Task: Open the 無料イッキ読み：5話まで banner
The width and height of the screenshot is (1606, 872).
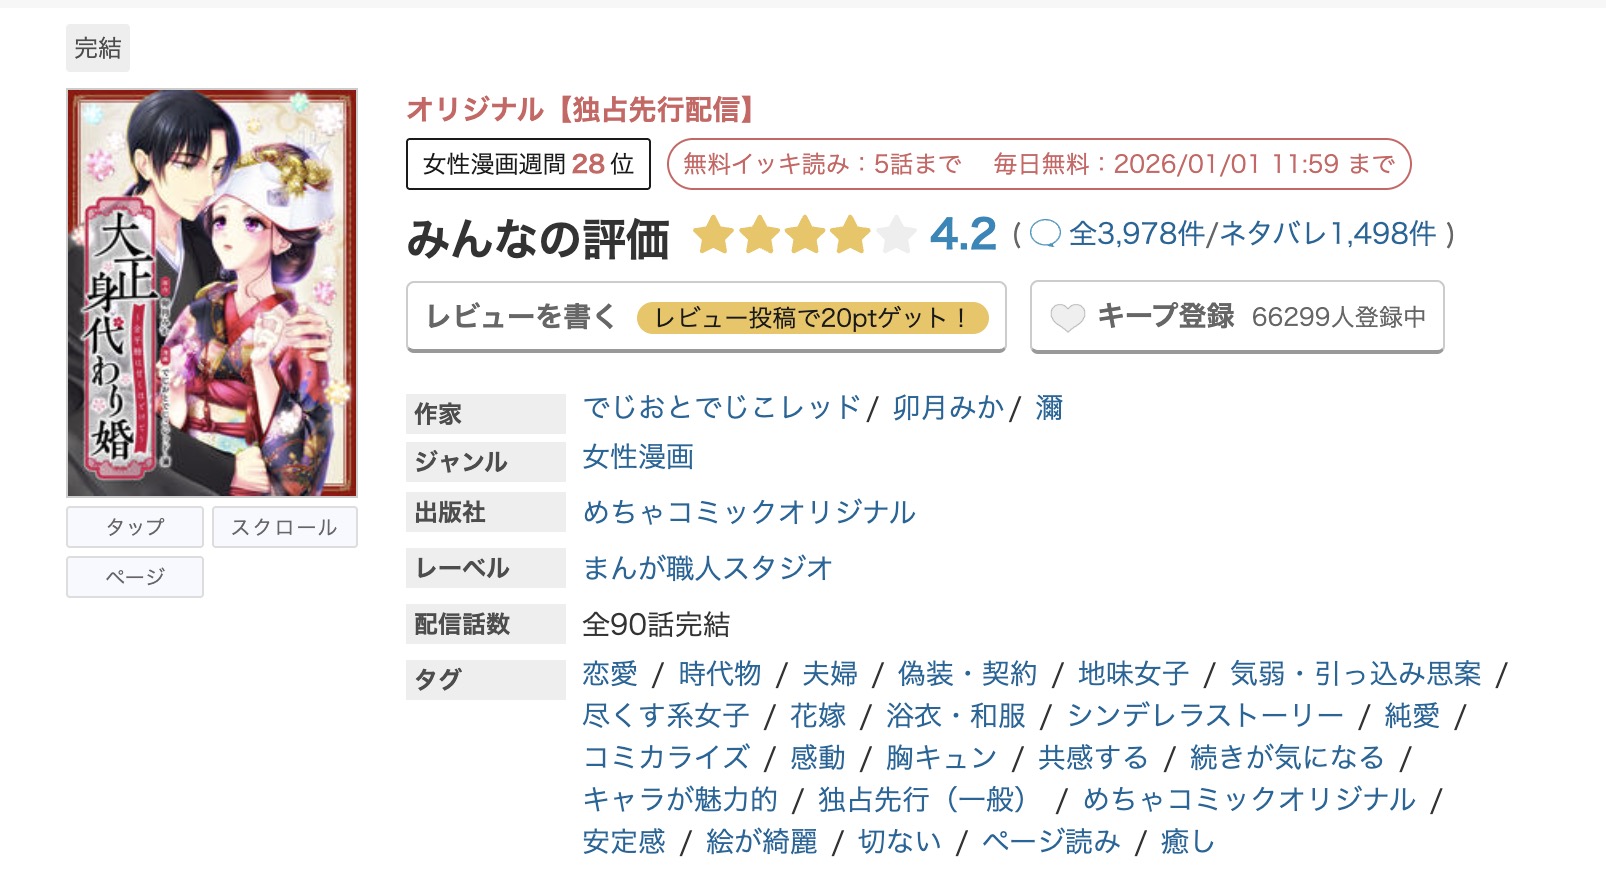Action: tap(821, 164)
